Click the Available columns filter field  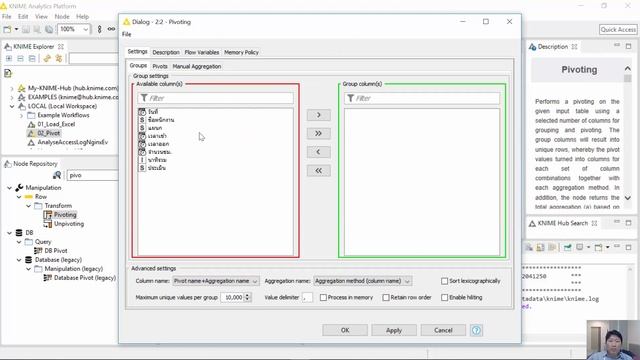pyautogui.click(x=216, y=98)
